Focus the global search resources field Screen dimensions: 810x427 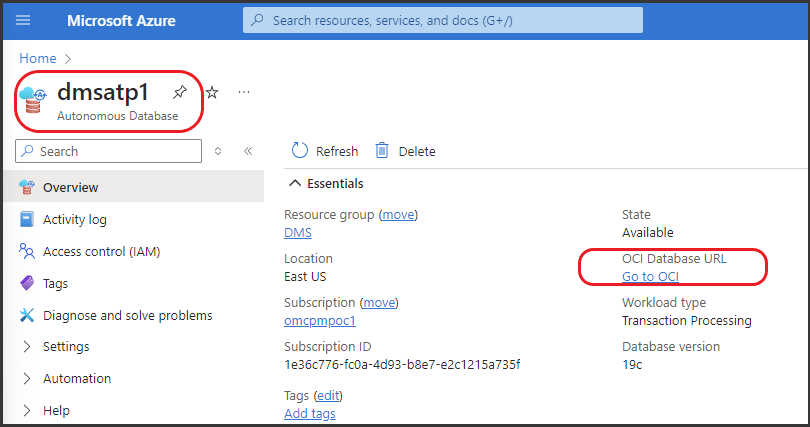(443, 20)
